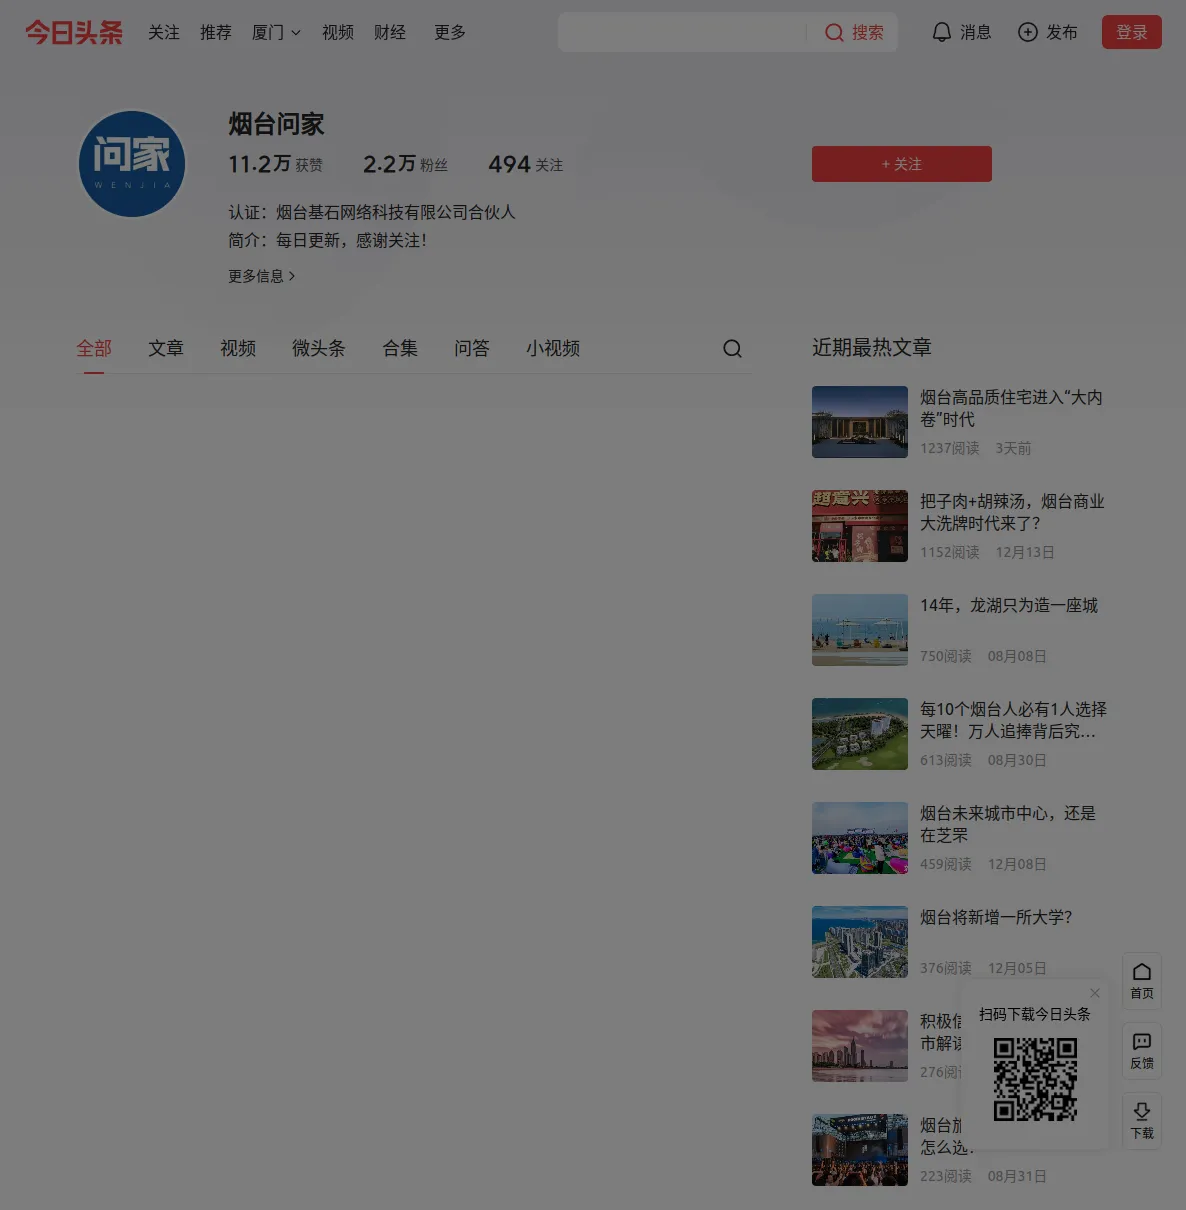Image resolution: width=1186 pixels, height=1210 pixels.
Task: Click the 发布 plus icon
Action: pyautogui.click(x=1027, y=32)
